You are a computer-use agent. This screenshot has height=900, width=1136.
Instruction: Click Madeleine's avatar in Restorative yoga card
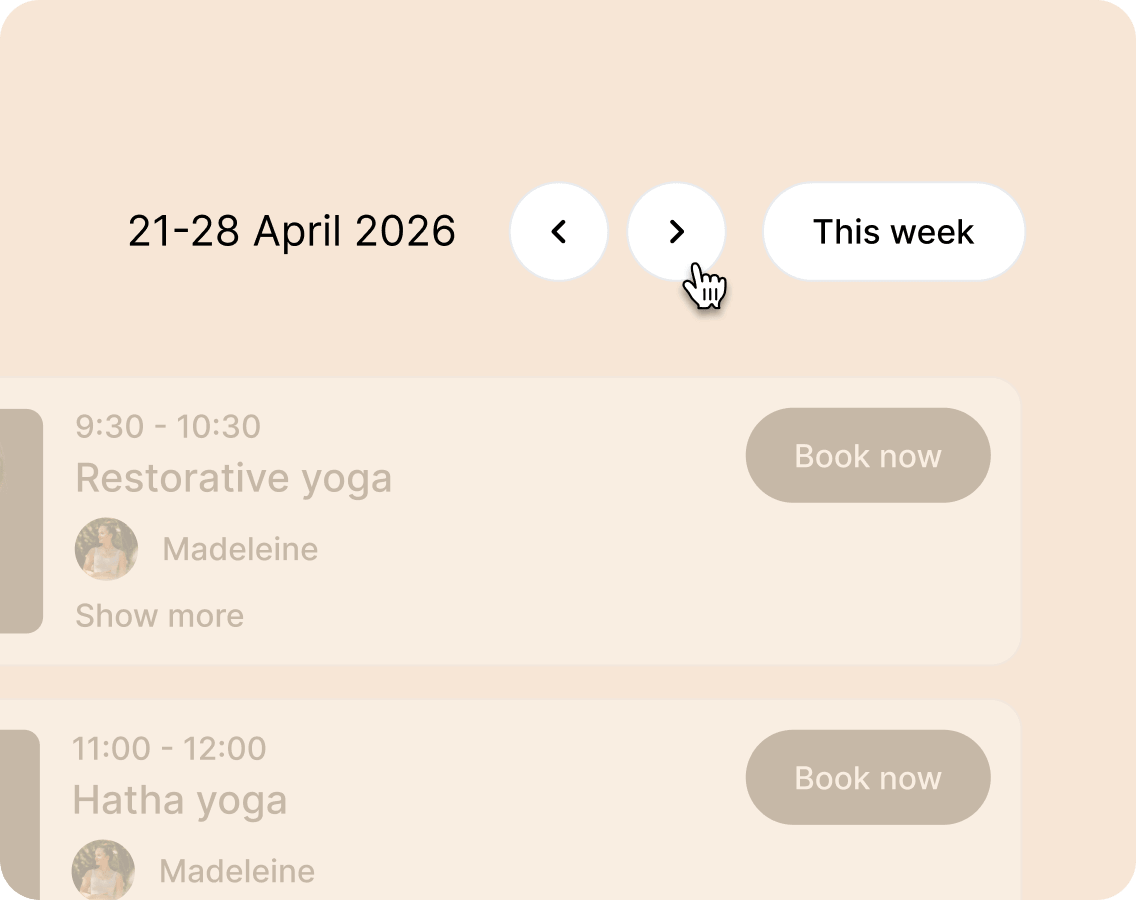tap(106, 549)
